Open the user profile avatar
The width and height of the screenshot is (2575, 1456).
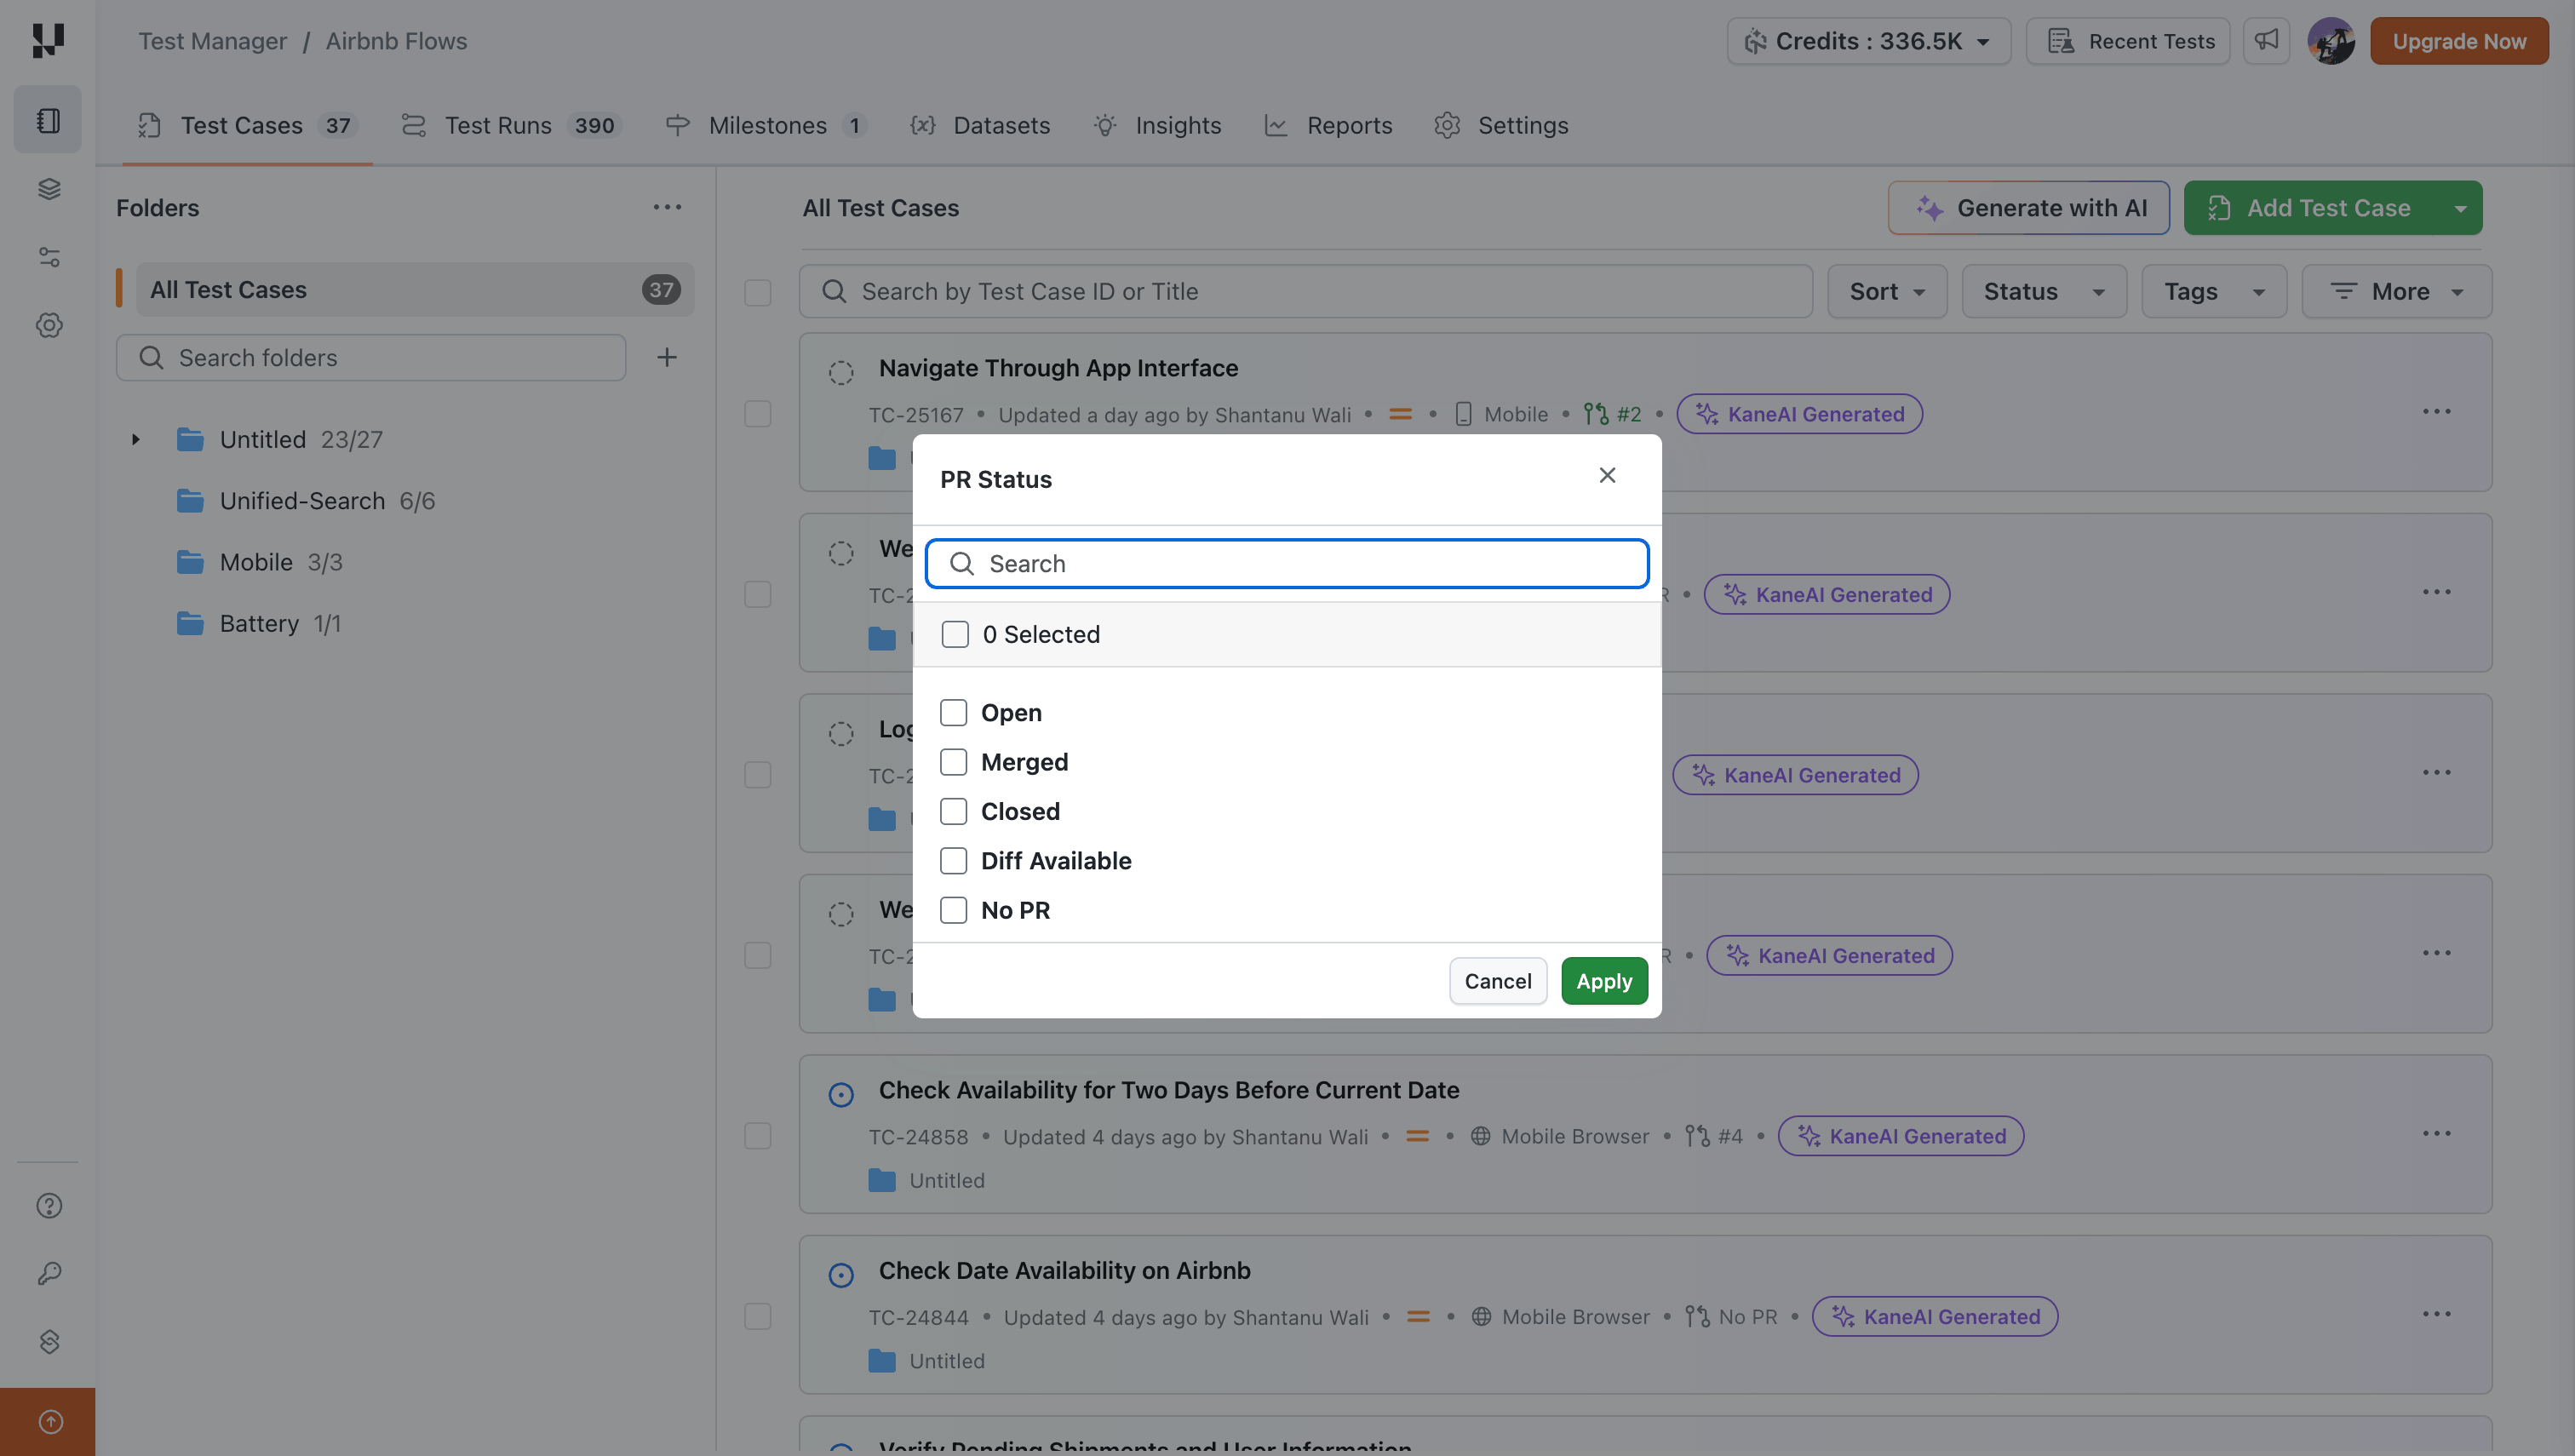(x=2331, y=41)
